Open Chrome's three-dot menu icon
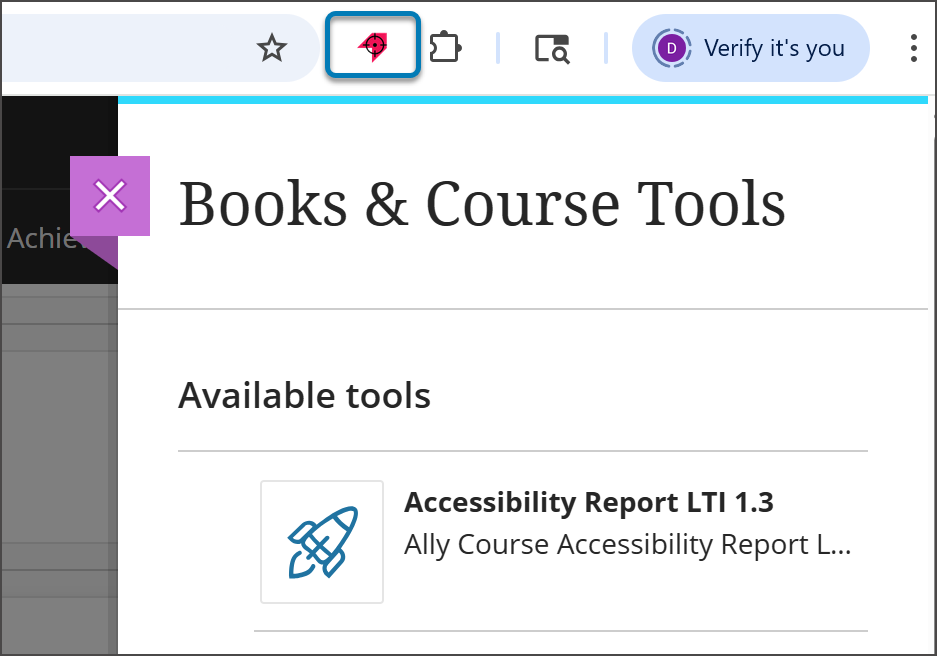 913,47
